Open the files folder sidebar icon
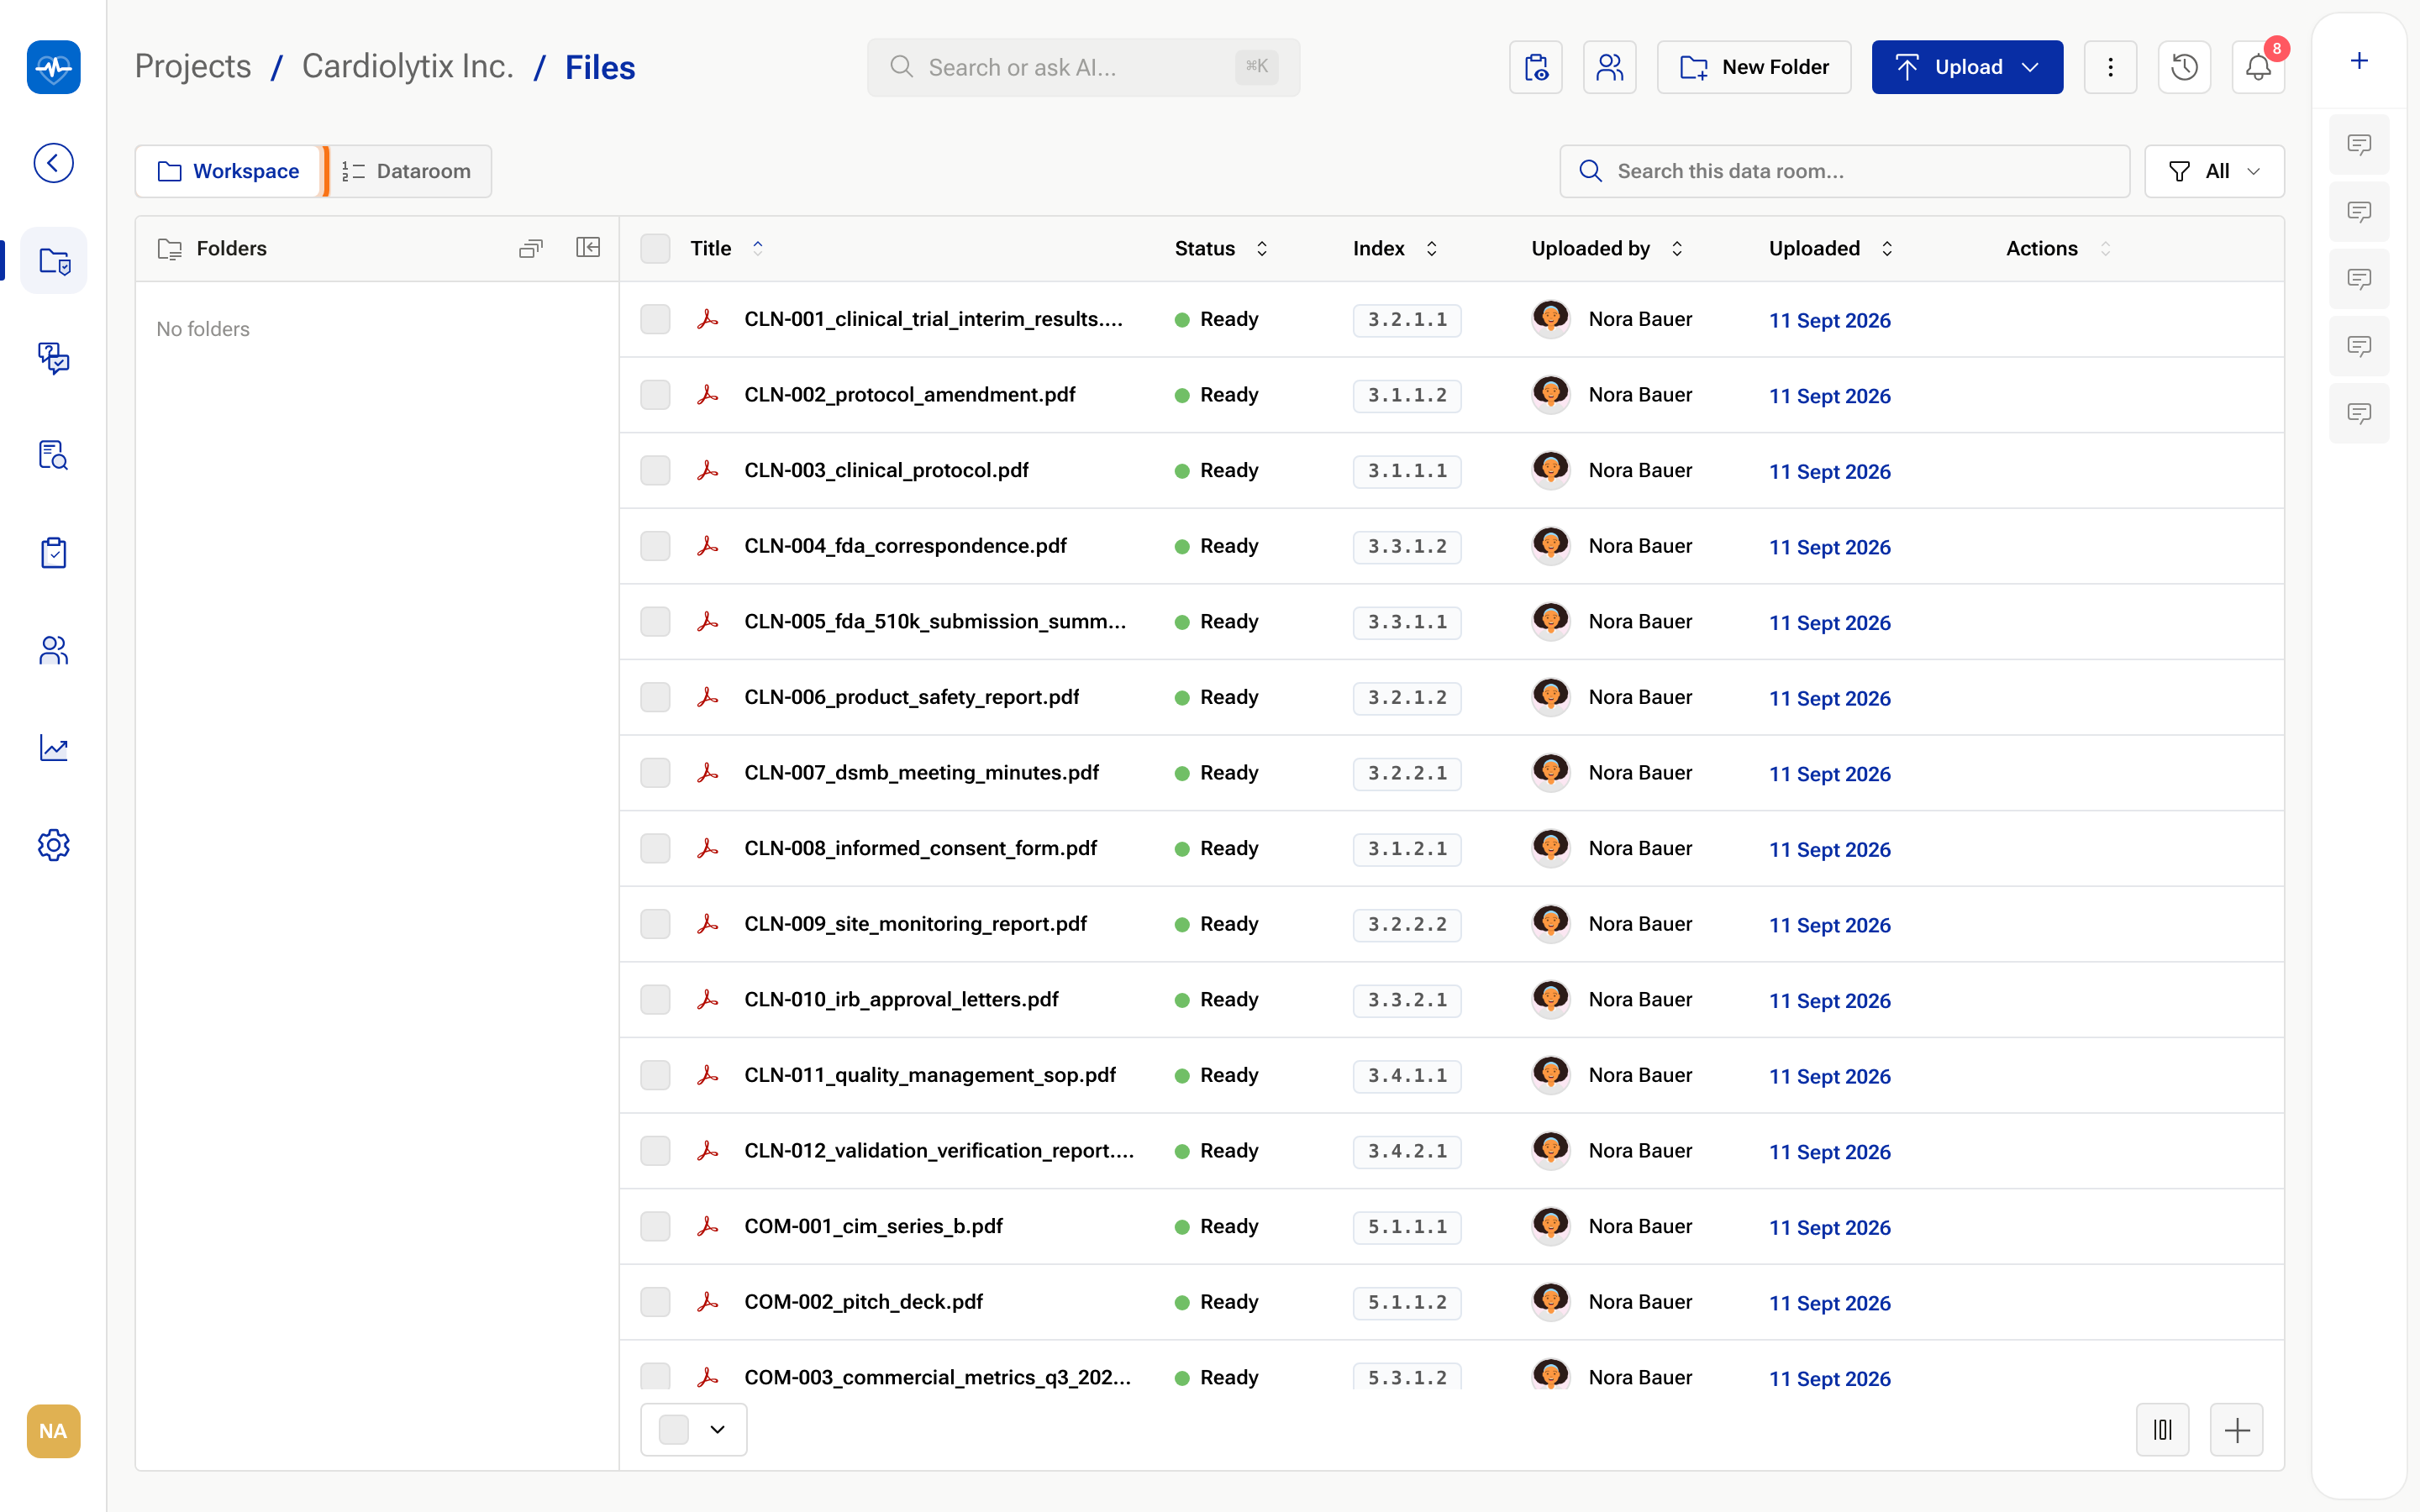 pyautogui.click(x=54, y=261)
